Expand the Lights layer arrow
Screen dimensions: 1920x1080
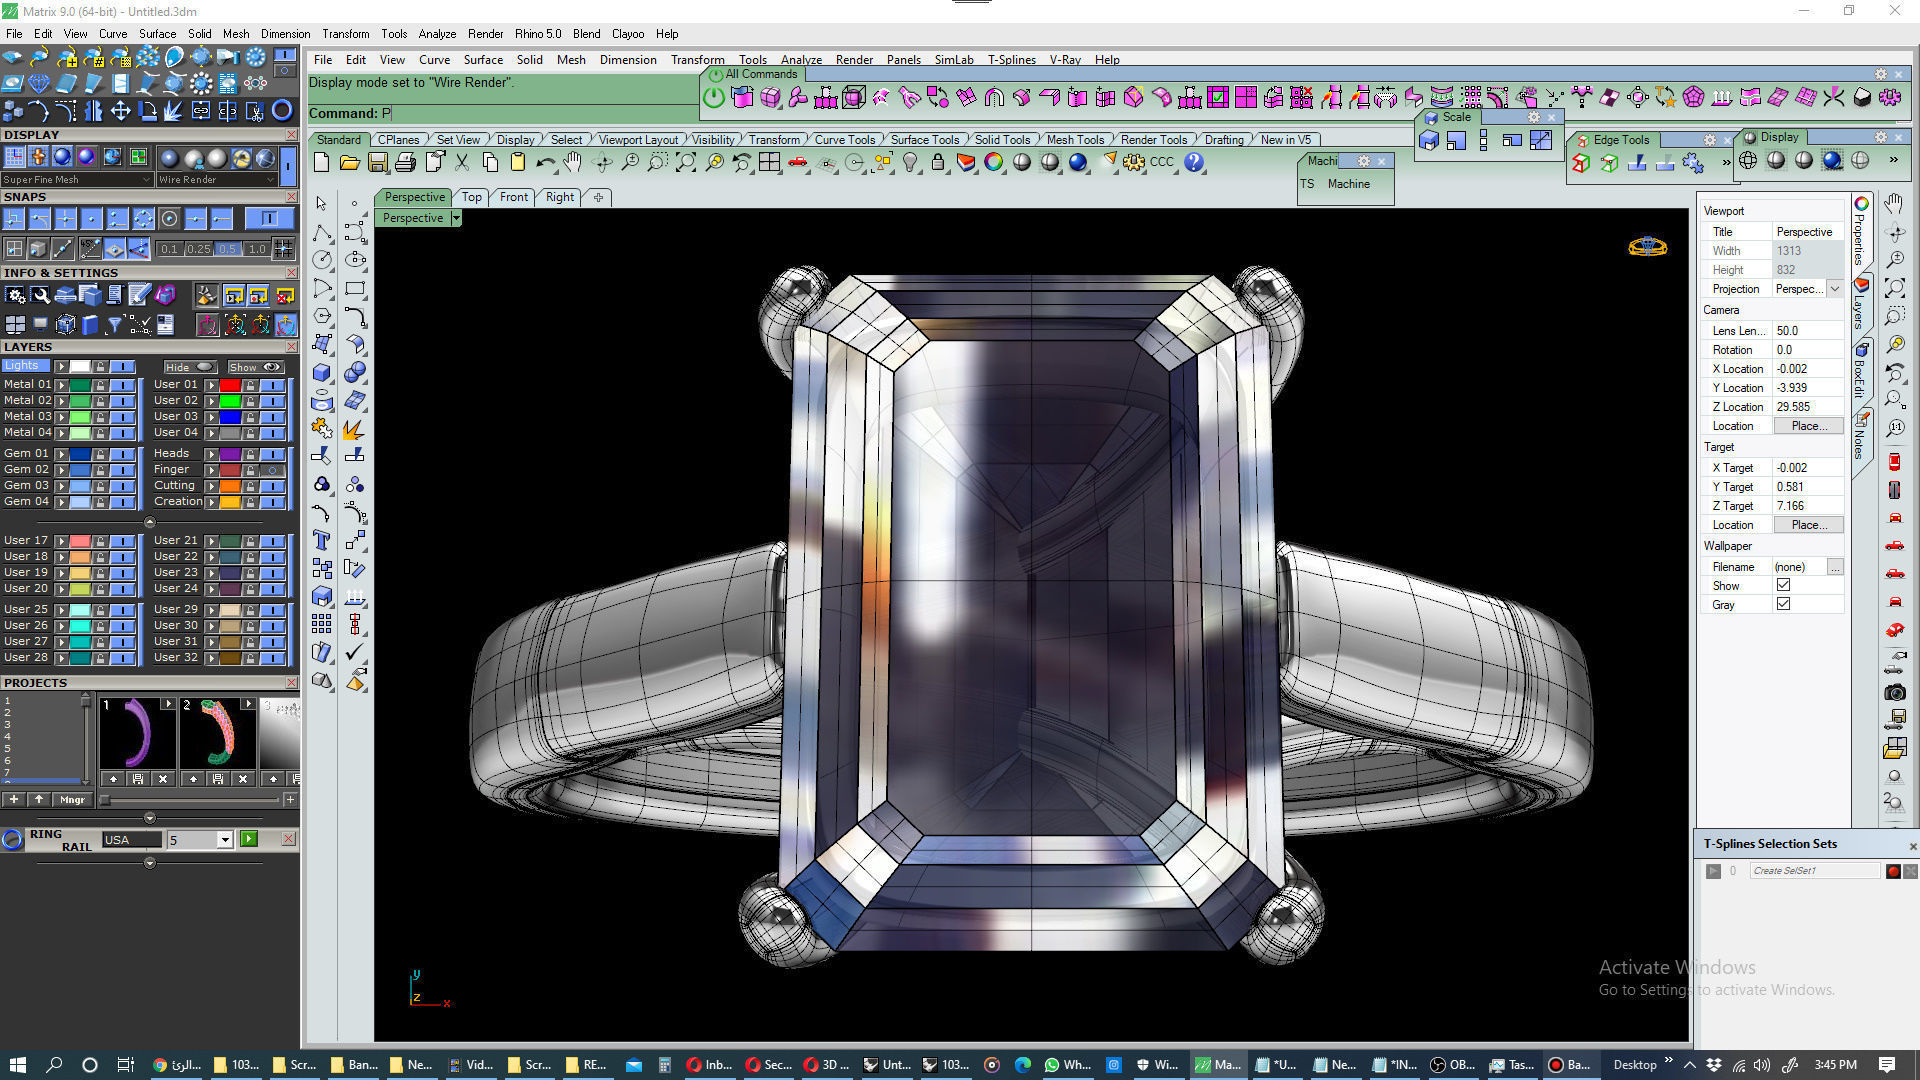(x=61, y=367)
